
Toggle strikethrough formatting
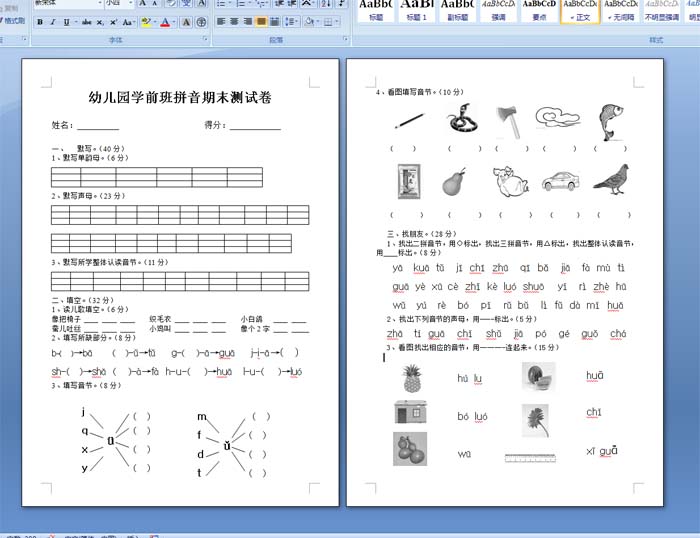click(87, 22)
